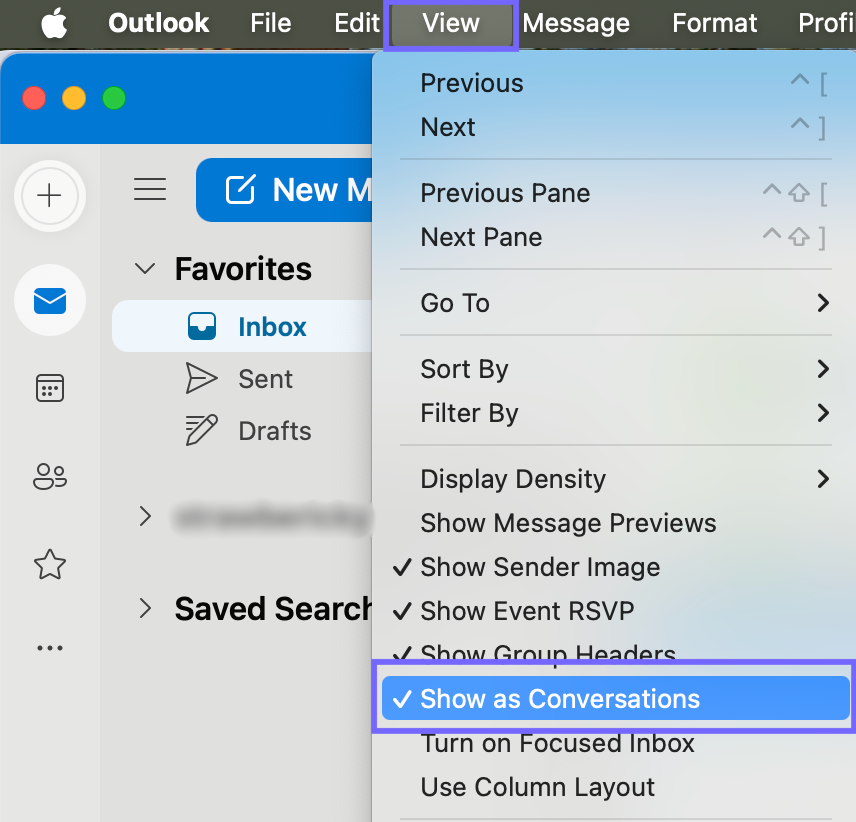
Task: Select Previous in View menu
Action: click(x=615, y=84)
